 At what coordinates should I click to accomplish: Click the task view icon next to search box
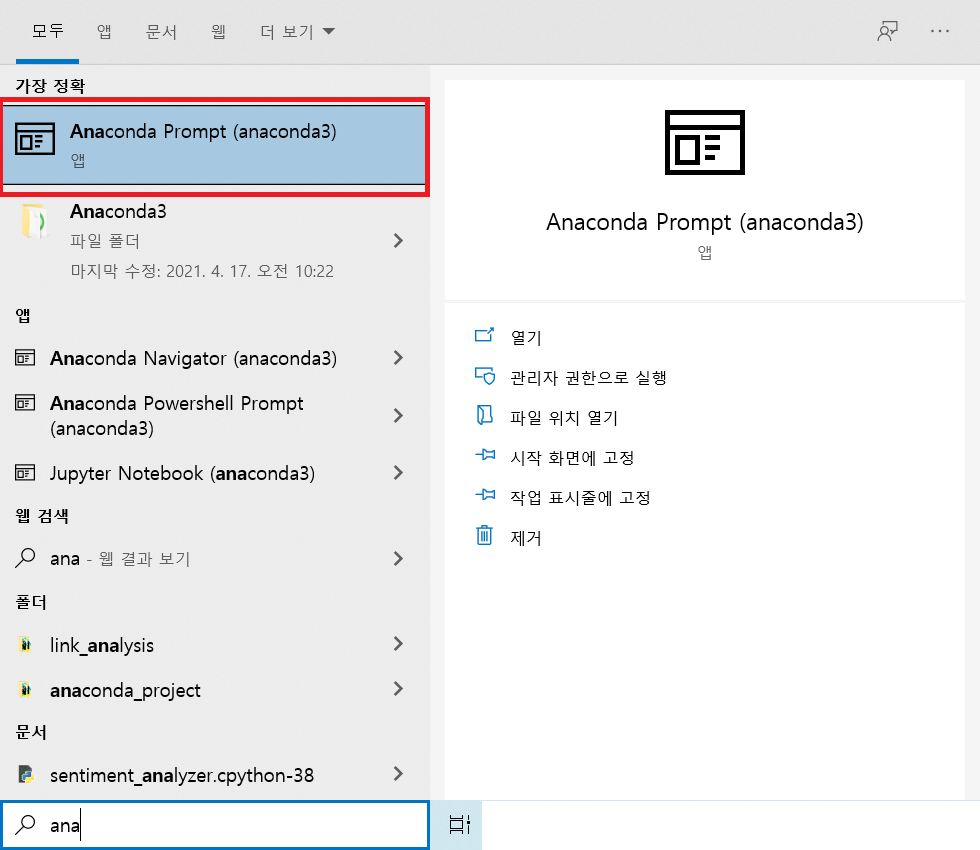459,825
